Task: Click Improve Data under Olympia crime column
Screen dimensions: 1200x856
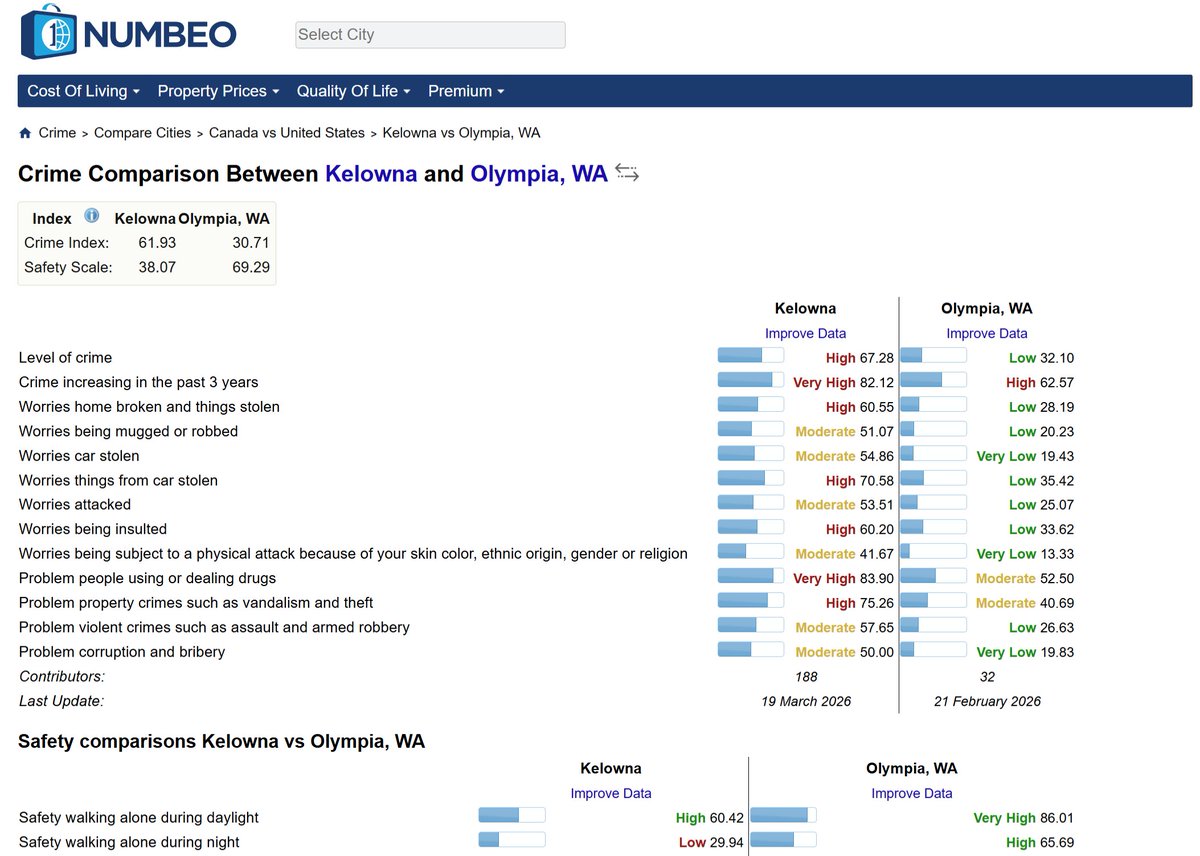Action: (x=986, y=334)
